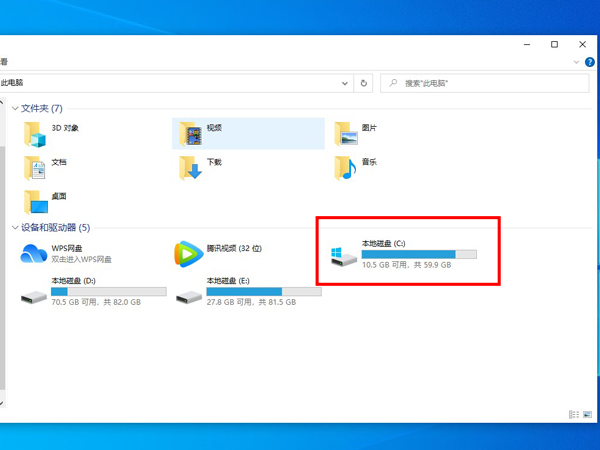Open the 视频 folder
The image size is (600, 450).
point(190,133)
